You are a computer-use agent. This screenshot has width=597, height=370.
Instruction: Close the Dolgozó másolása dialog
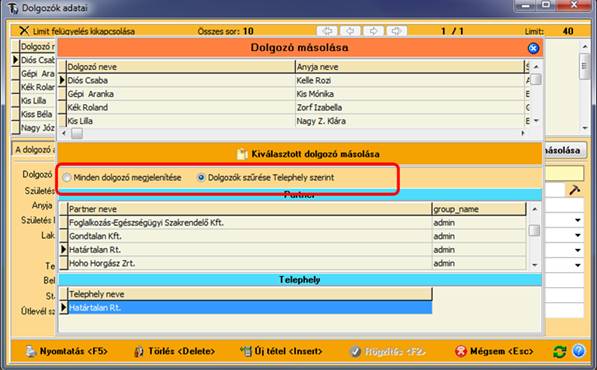click(533, 48)
